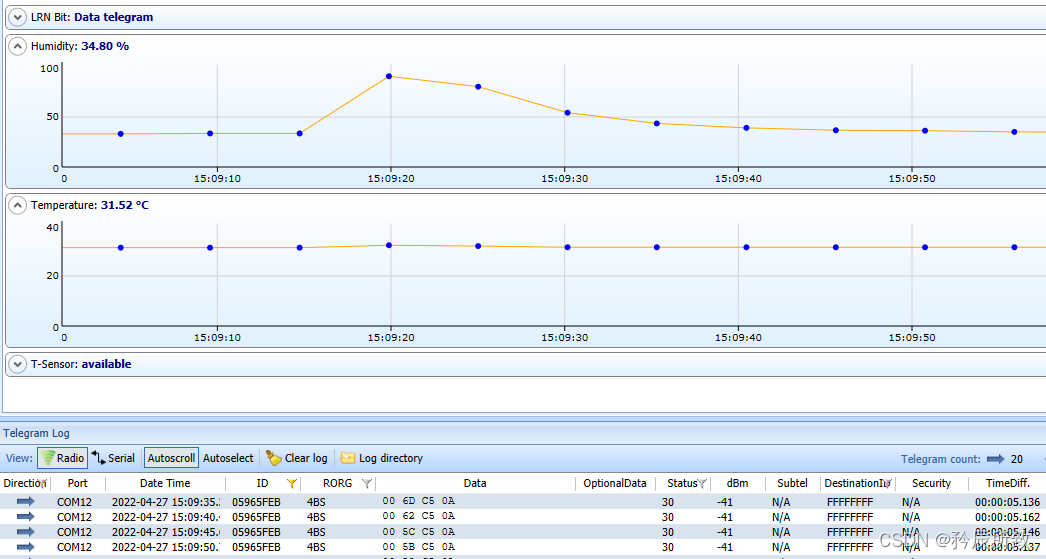Click temperature data point at 15:09:20
This screenshot has height=559, width=1046.
(389, 245)
